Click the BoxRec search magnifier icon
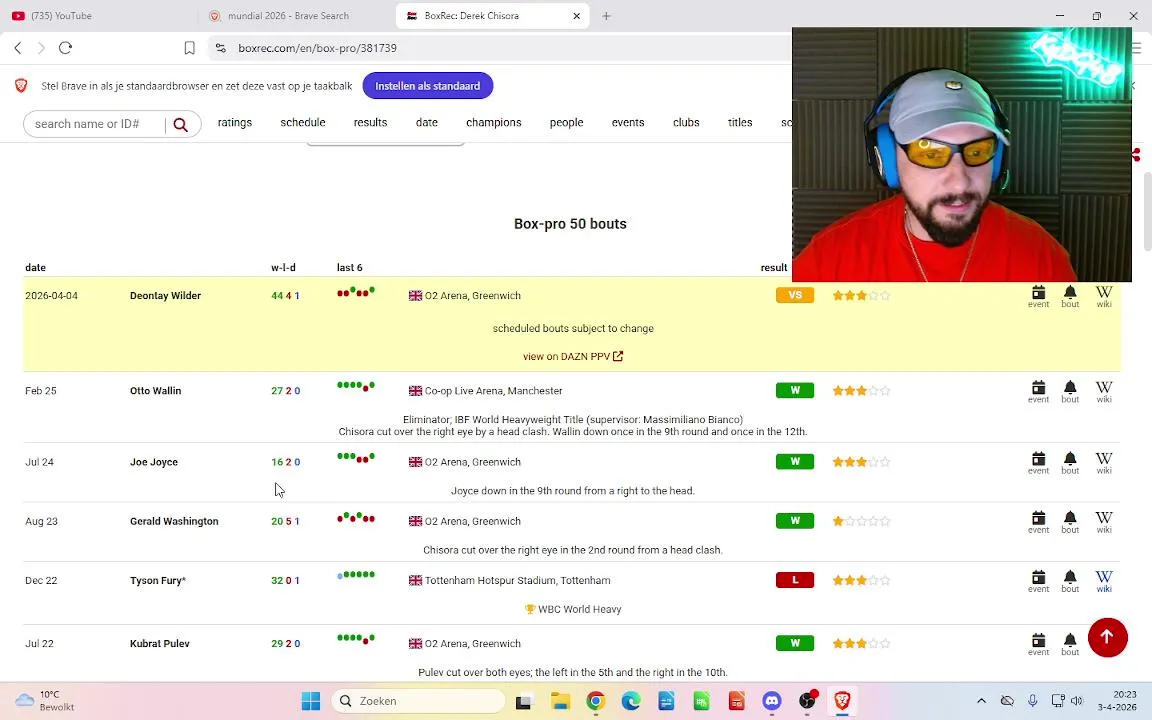This screenshot has width=1152, height=720. tap(181, 124)
